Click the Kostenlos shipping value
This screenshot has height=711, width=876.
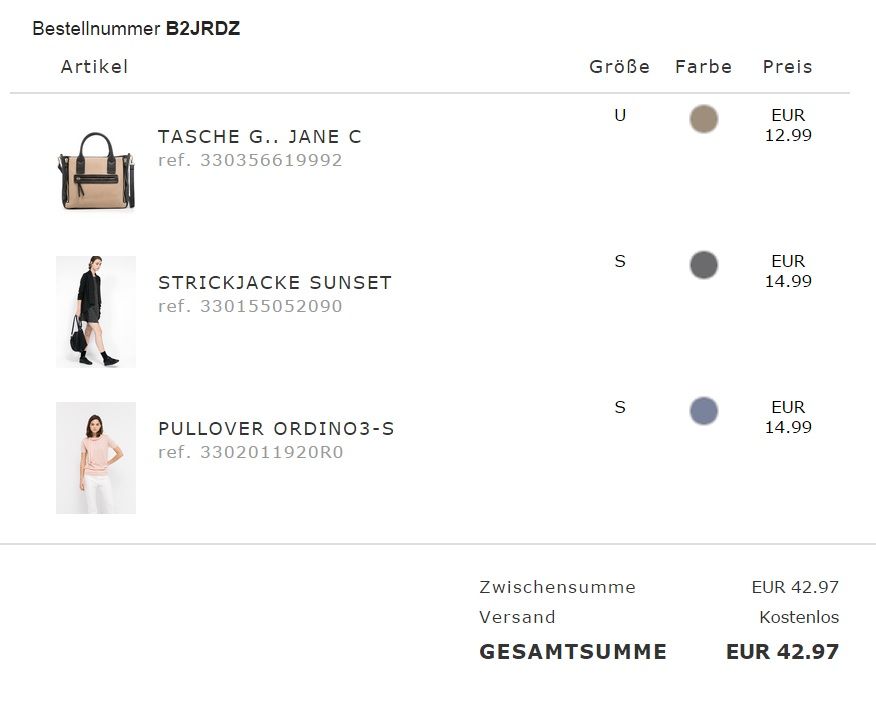pos(799,617)
